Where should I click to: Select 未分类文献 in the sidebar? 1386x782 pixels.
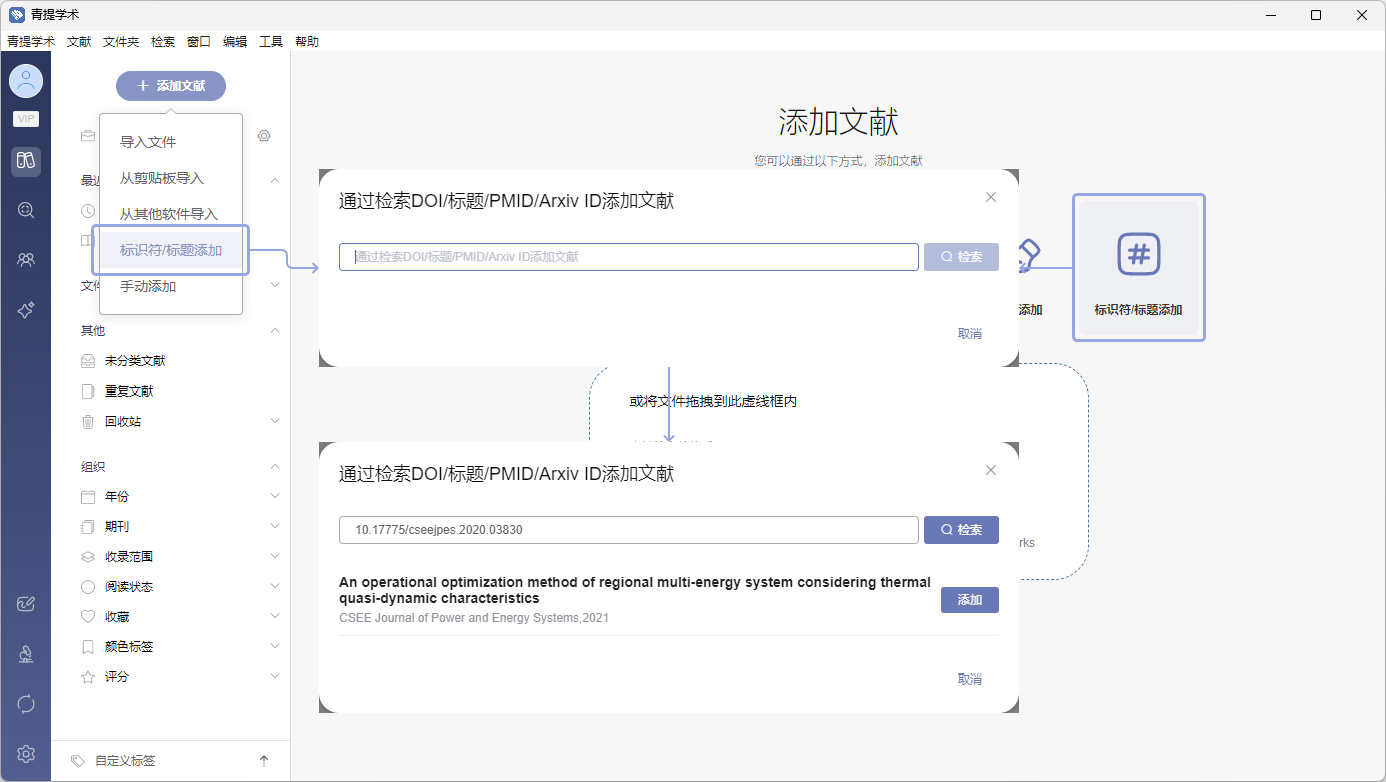coord(135,361)
